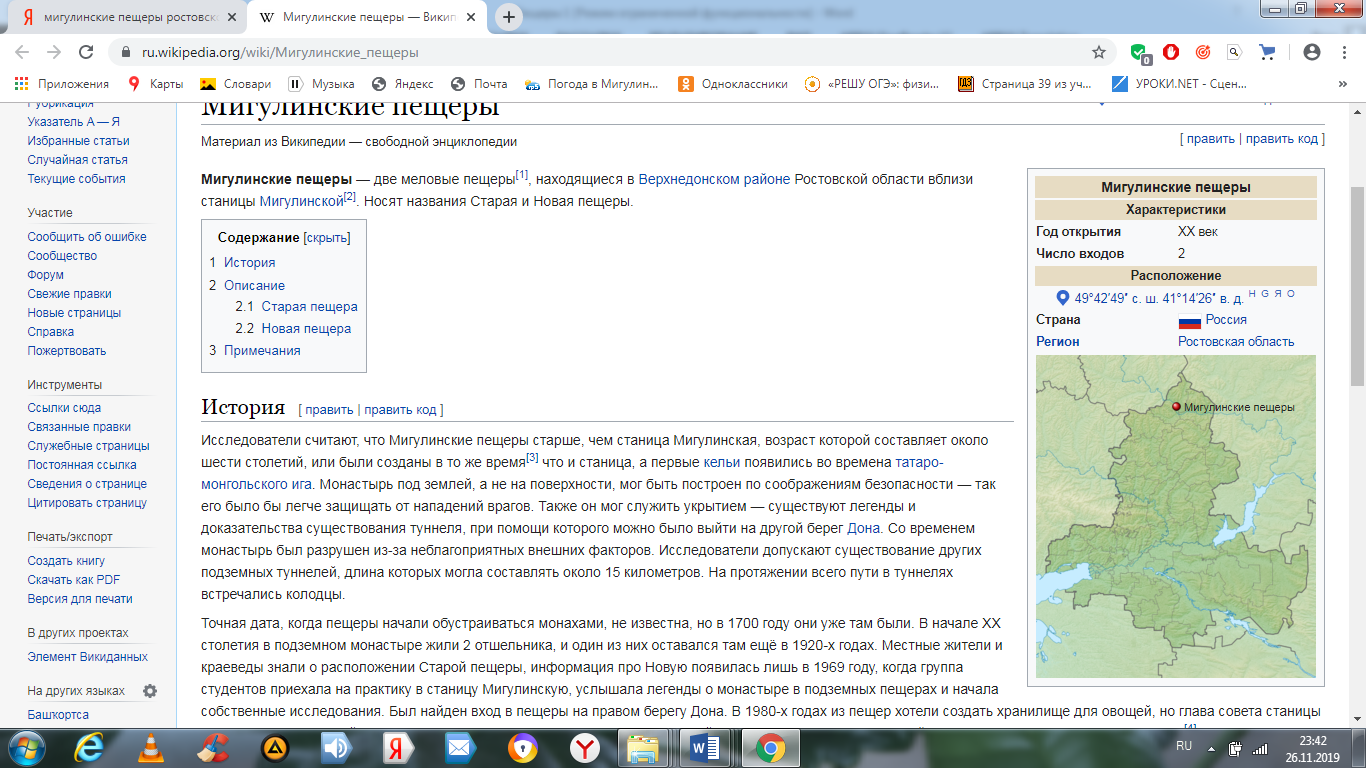Viewport: 1366px width, 768px height.
Task: Open the shopping cart extension icon
Action: tap(1267, 52)
